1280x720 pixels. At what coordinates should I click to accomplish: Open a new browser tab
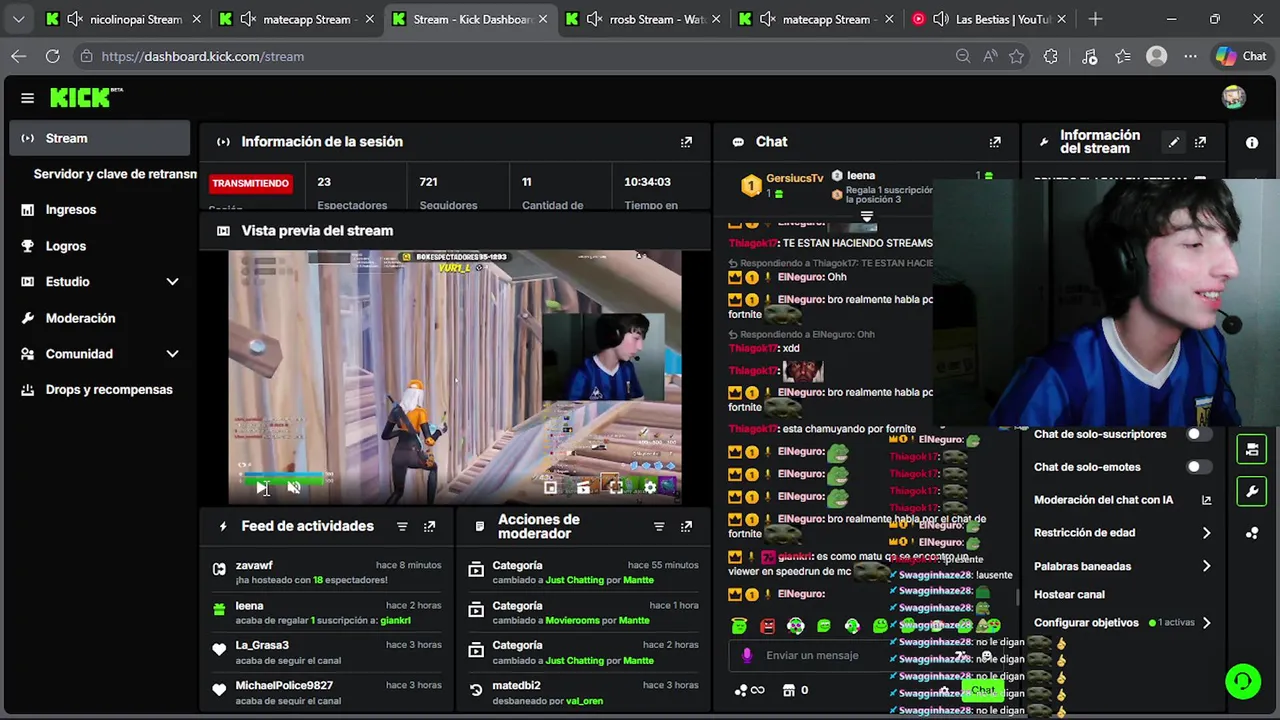pyautogui.click(x=1095, y=19)
